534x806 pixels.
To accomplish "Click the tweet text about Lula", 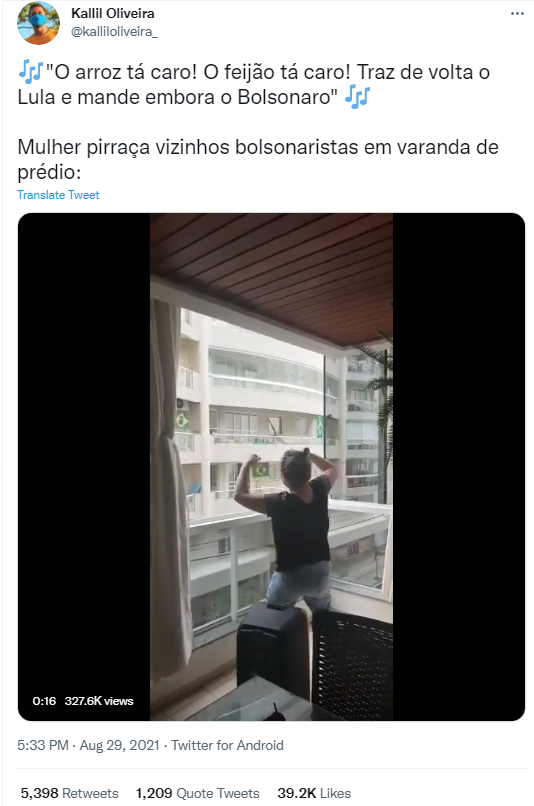I will click(254, 84).
